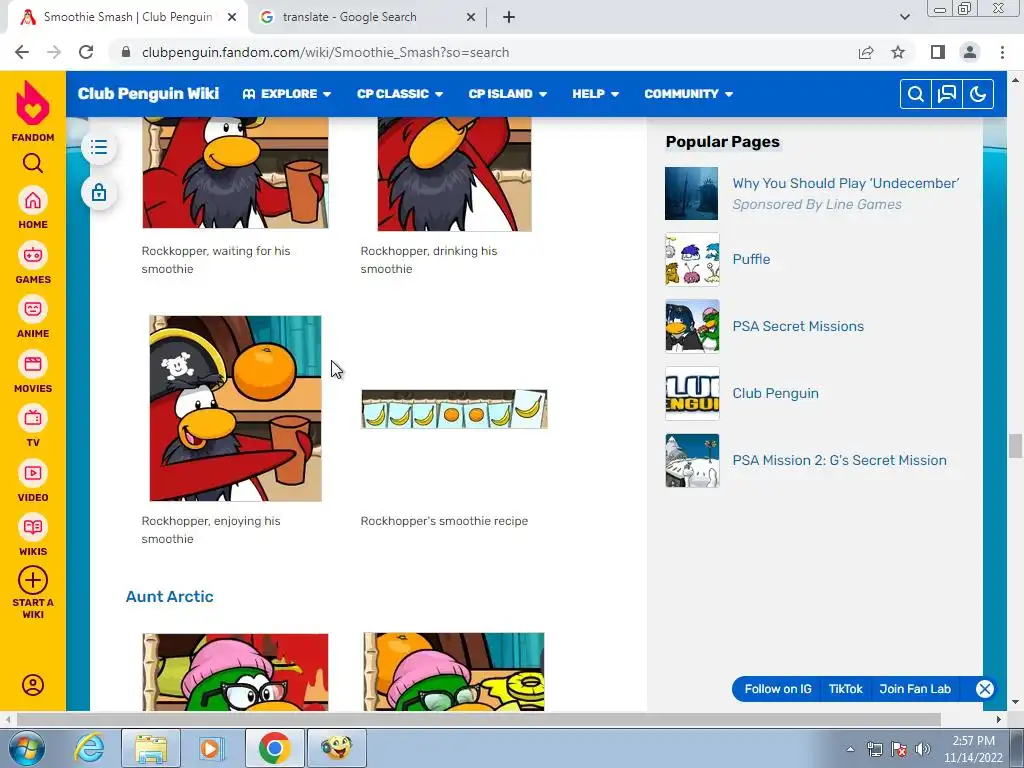Click the volume speaker tray icon
This screenshot has height=768, width=1024.
coord(922,749)
